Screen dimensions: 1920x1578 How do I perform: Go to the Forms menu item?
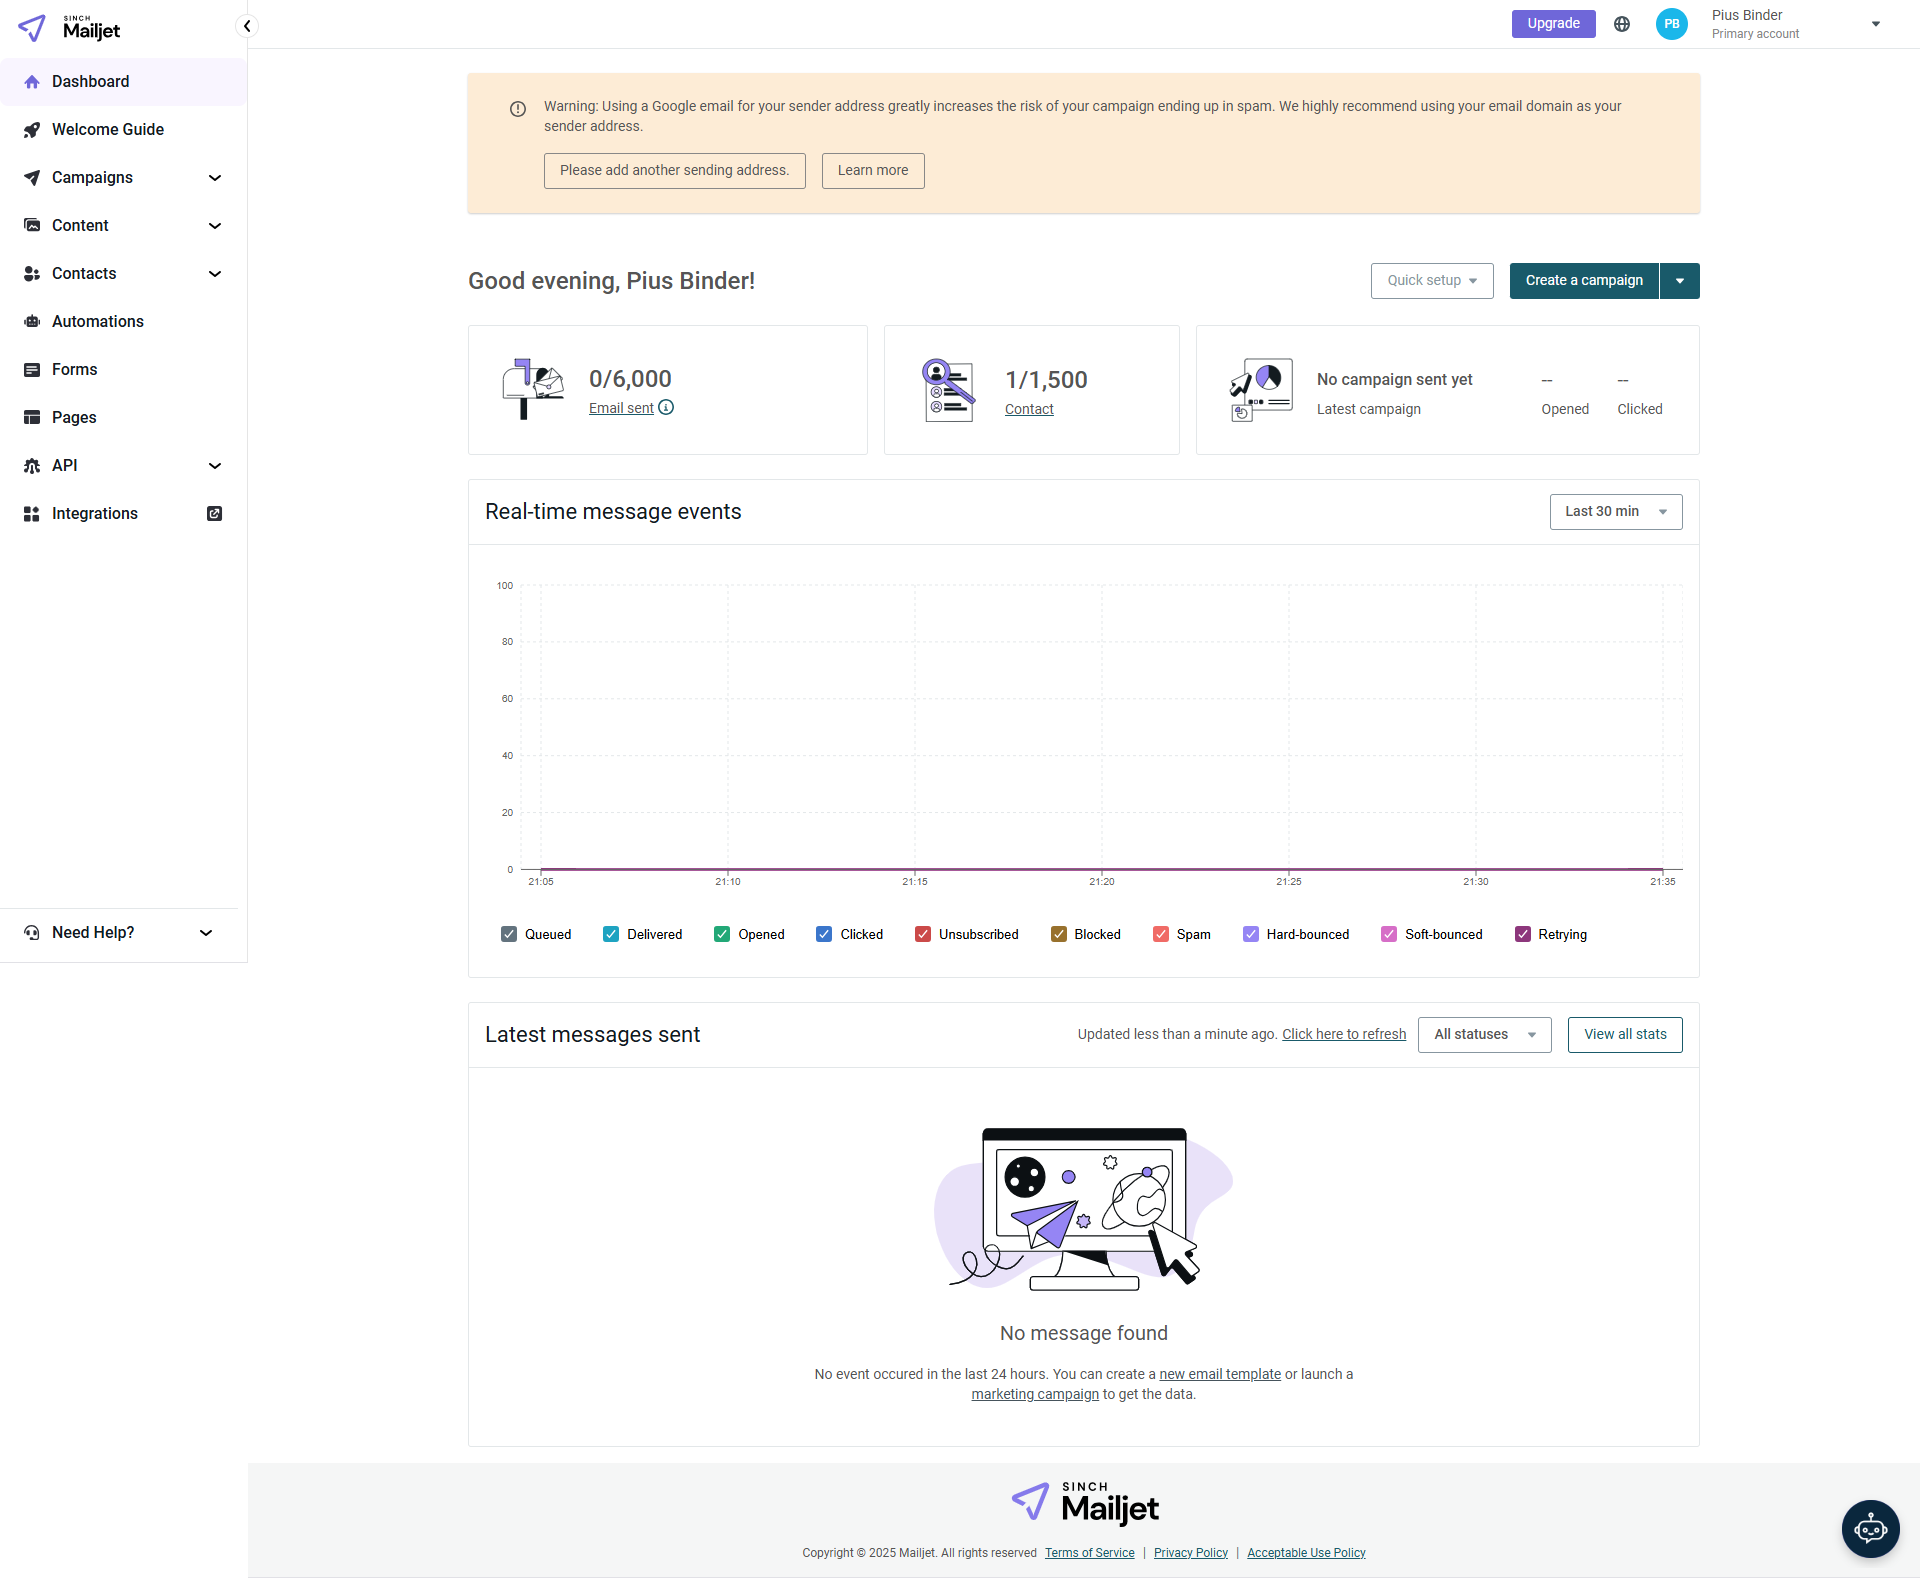75,370
